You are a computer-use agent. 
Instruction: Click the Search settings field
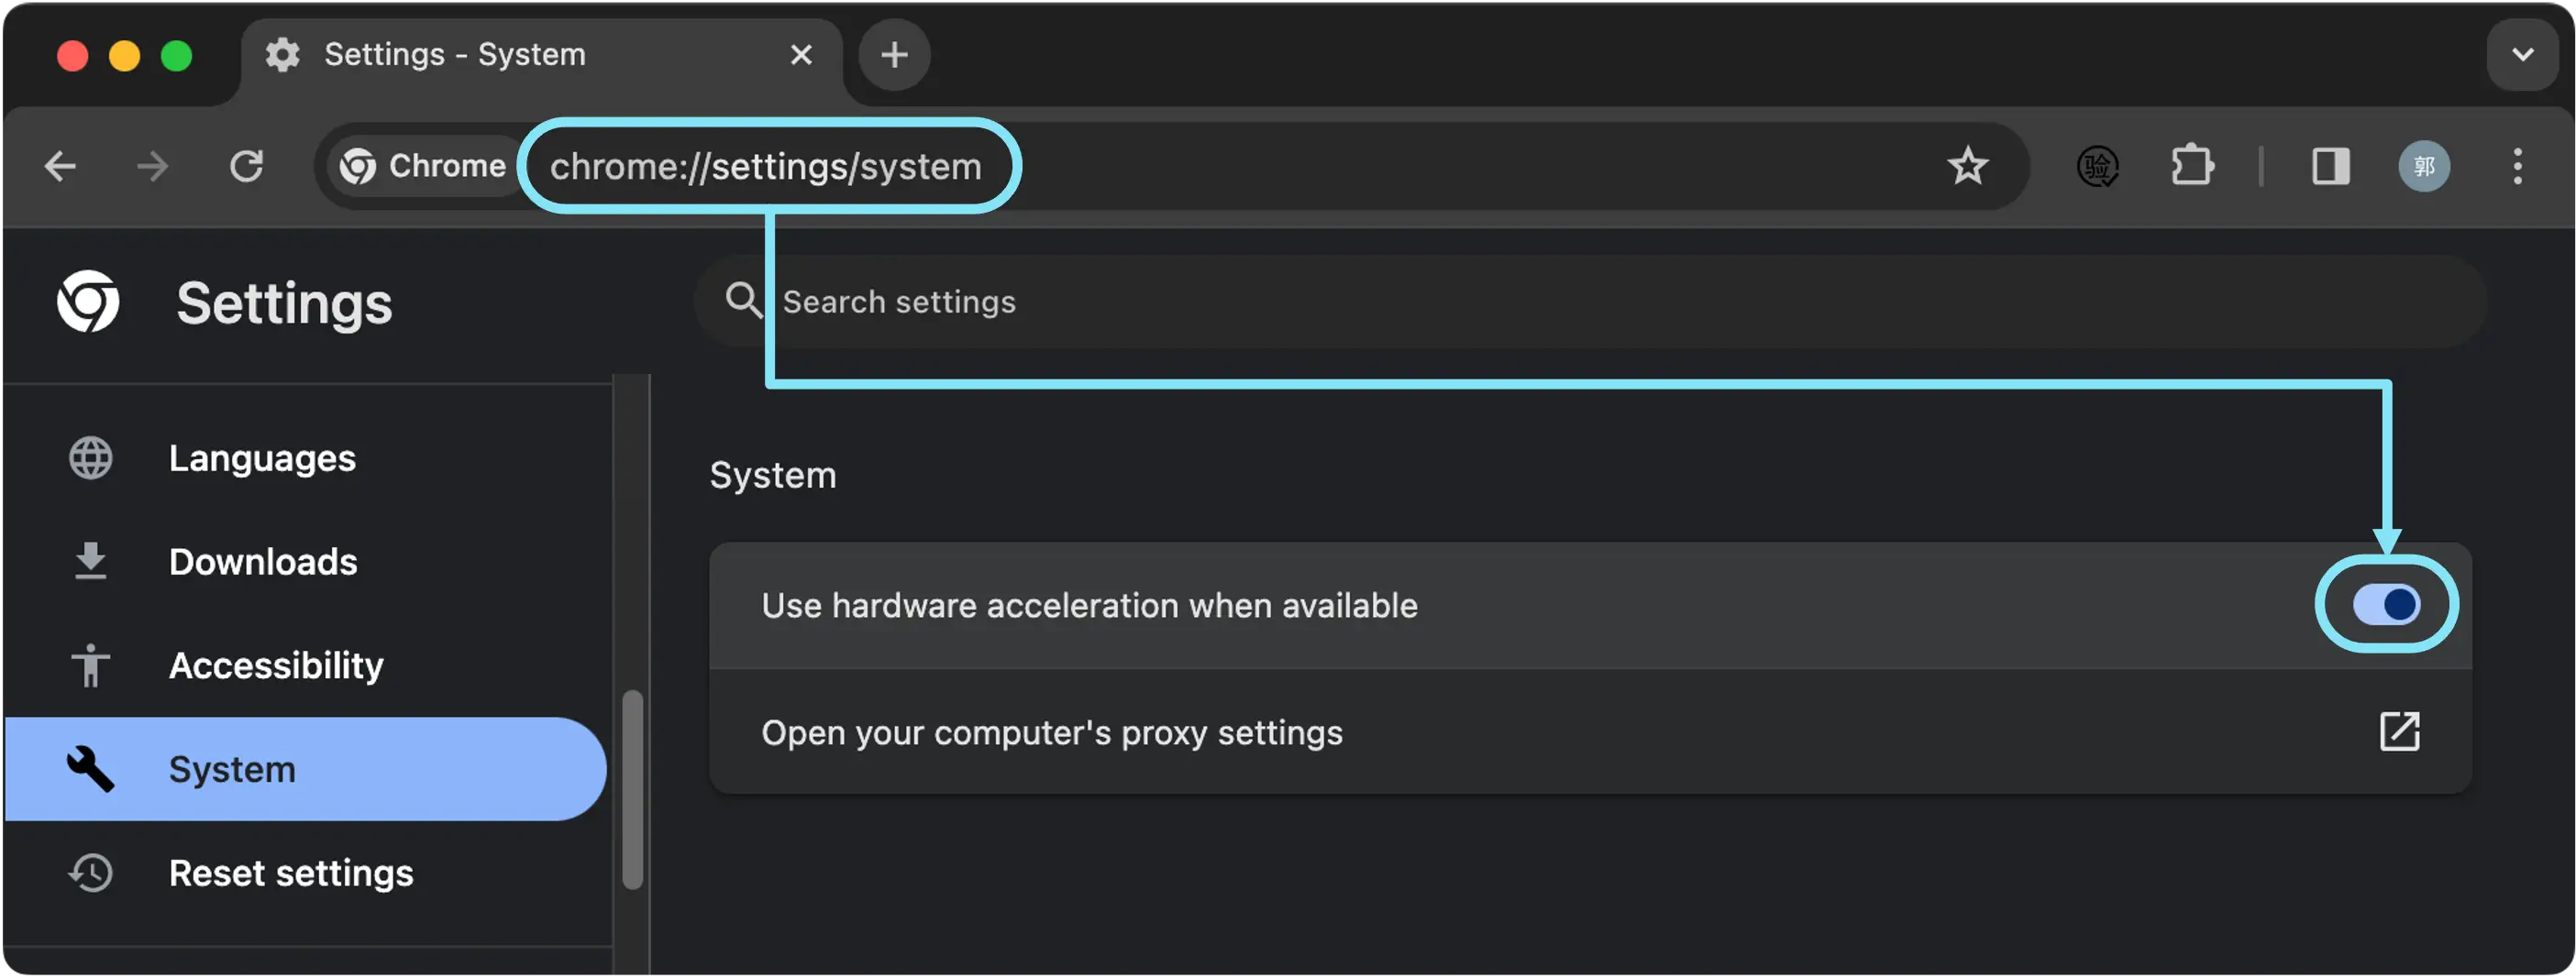pos(1590,302)
